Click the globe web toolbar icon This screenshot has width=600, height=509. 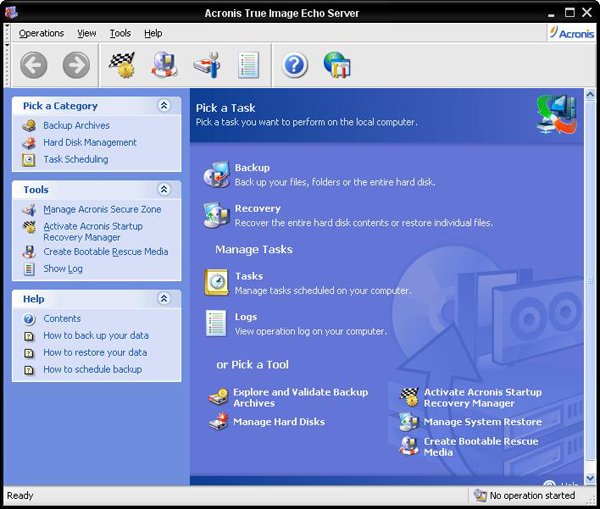337,65
